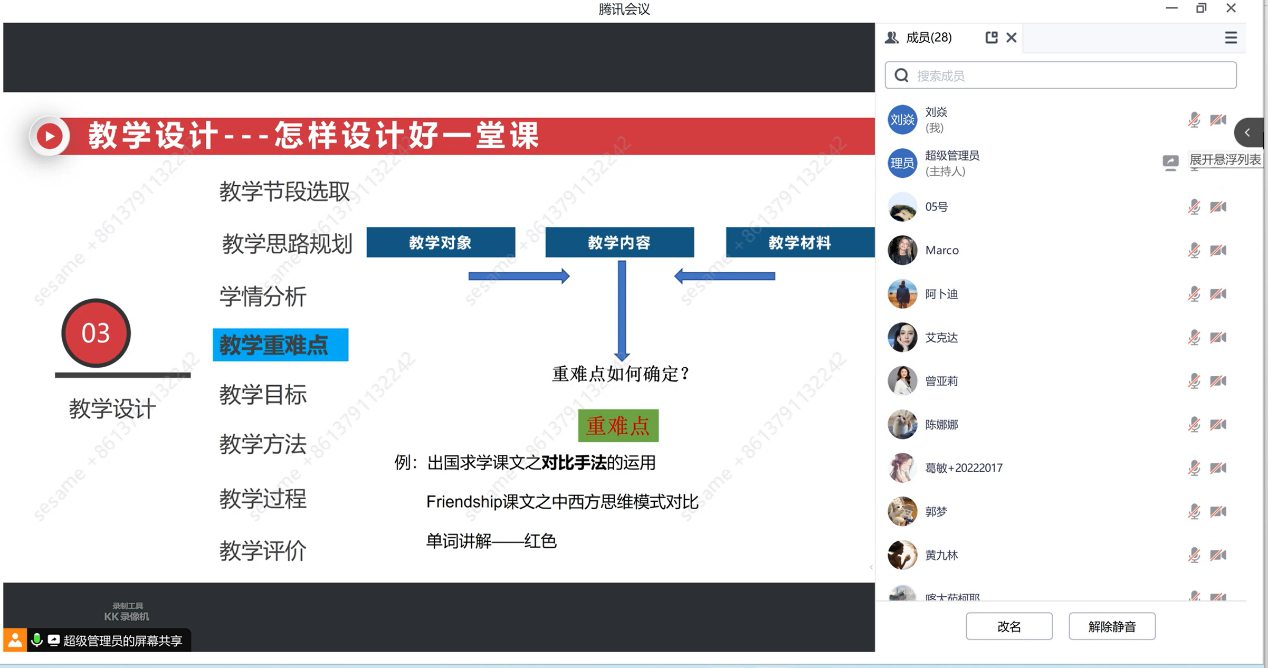Viewport: 1268px width, 668px height.
Task: Close the members panel tab
Action: point(1011,37)
